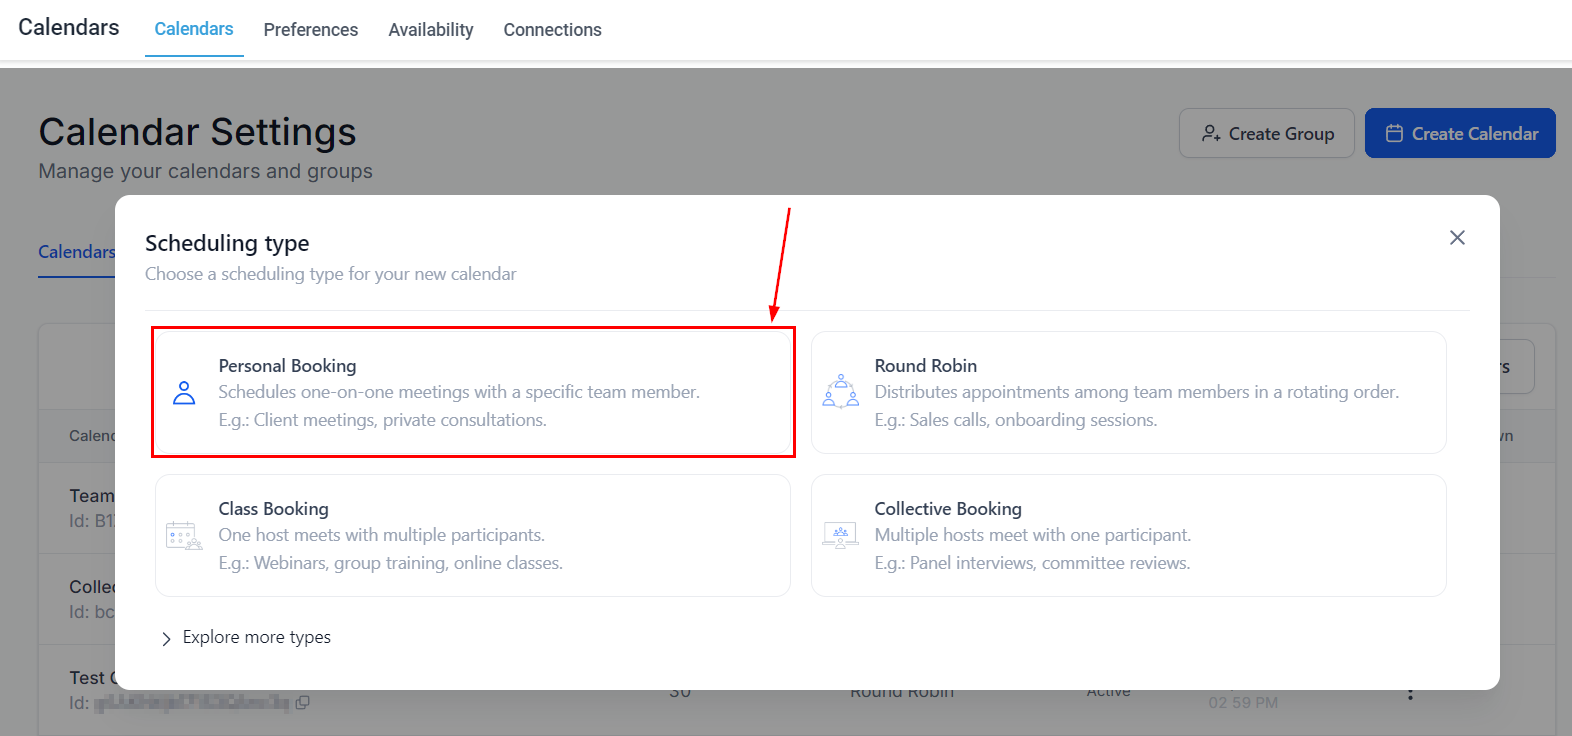Image resolution: width=1572 pixels, height=736 pixels.
Task: Close the Scheduling type dialog
Action: 1457,238
